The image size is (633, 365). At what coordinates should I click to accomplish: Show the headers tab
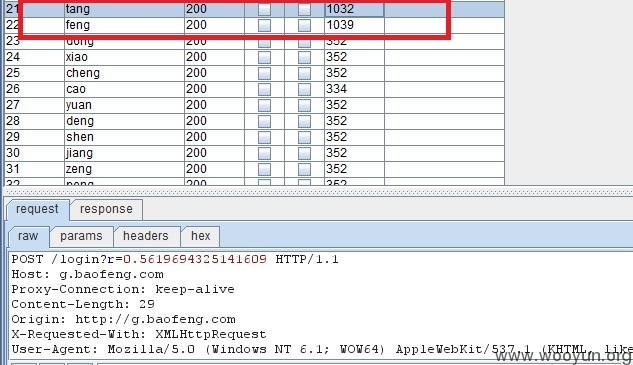tap(146, 236)
